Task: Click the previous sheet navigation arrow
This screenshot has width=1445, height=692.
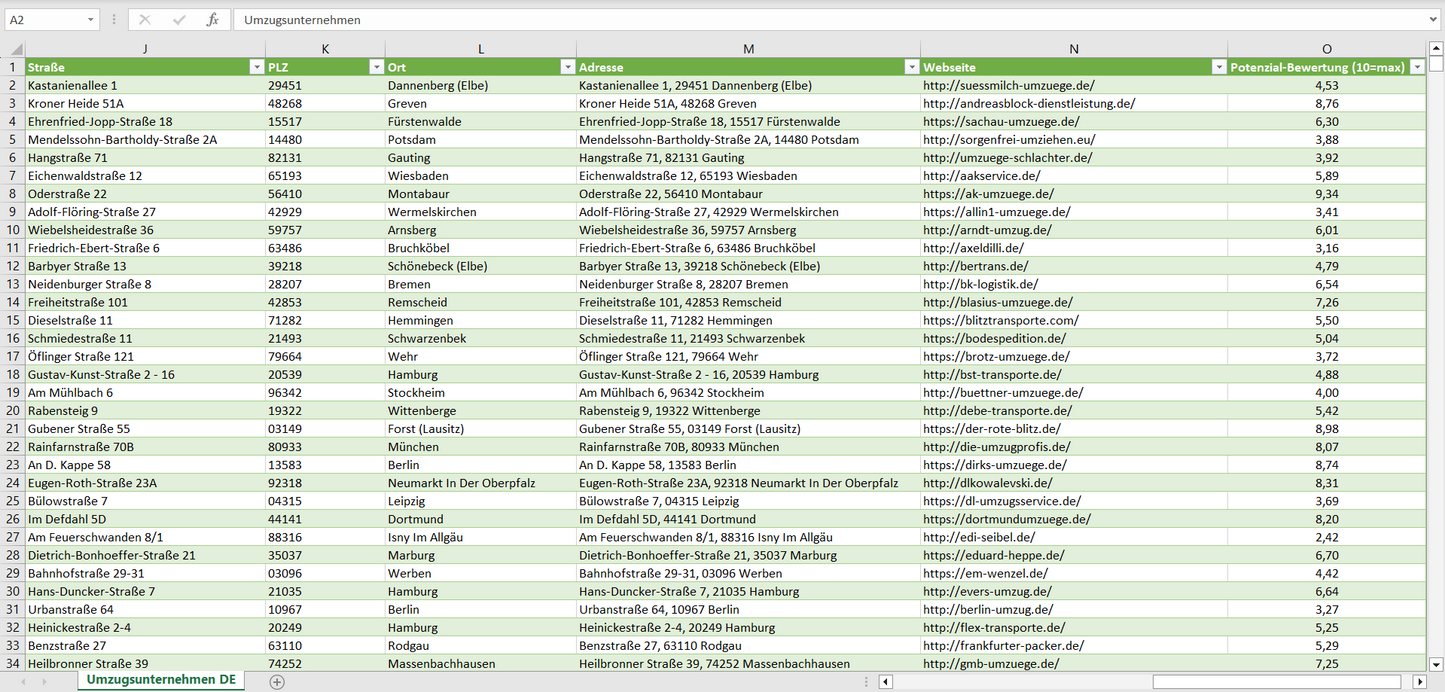Action: point(22,681)
